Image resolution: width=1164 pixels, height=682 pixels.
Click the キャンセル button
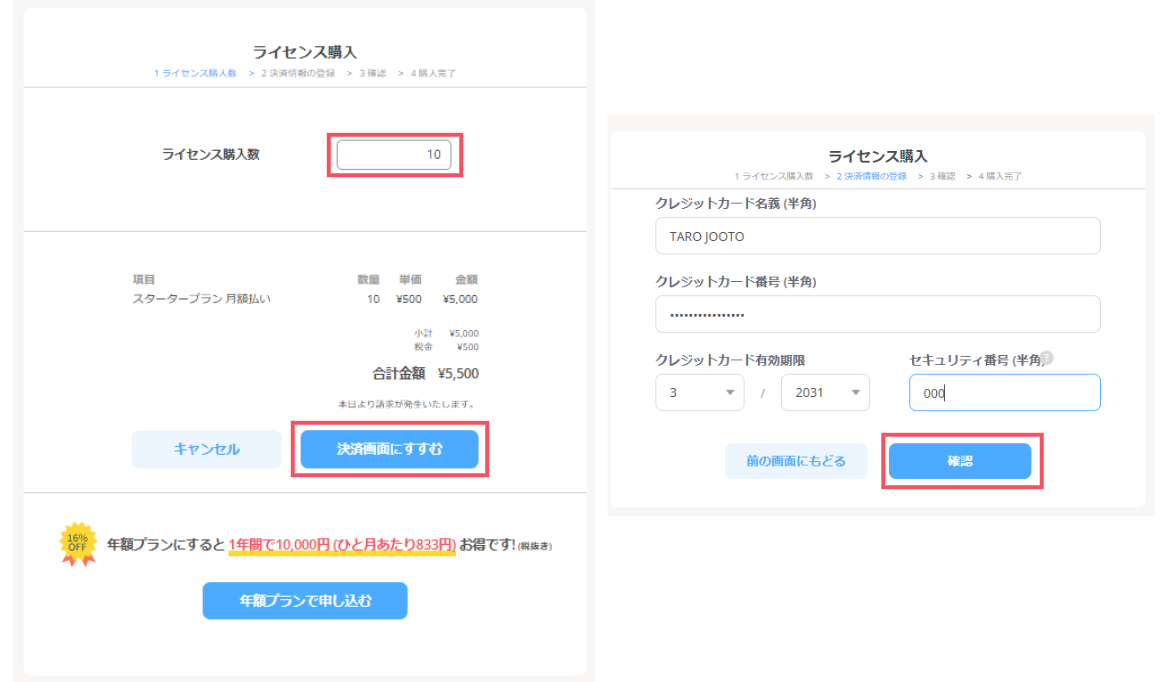point(206,449)
